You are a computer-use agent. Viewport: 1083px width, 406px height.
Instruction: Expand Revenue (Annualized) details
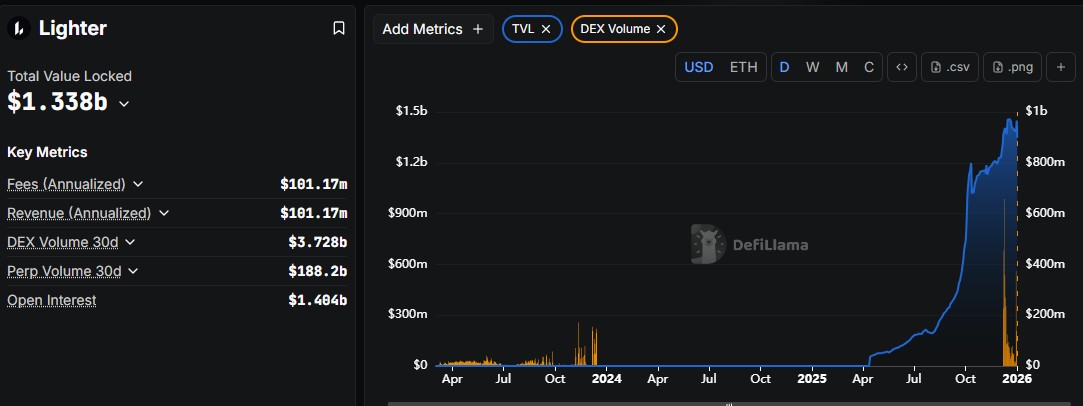[x=164, y=213]
